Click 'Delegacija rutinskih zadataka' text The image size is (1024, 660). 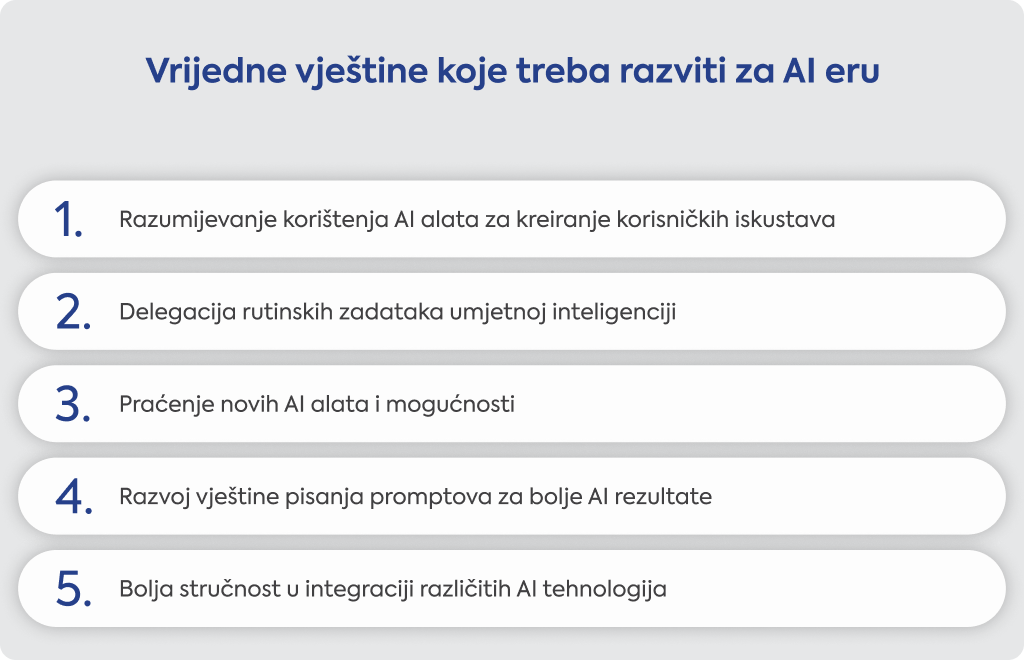(x=282, y=312)
